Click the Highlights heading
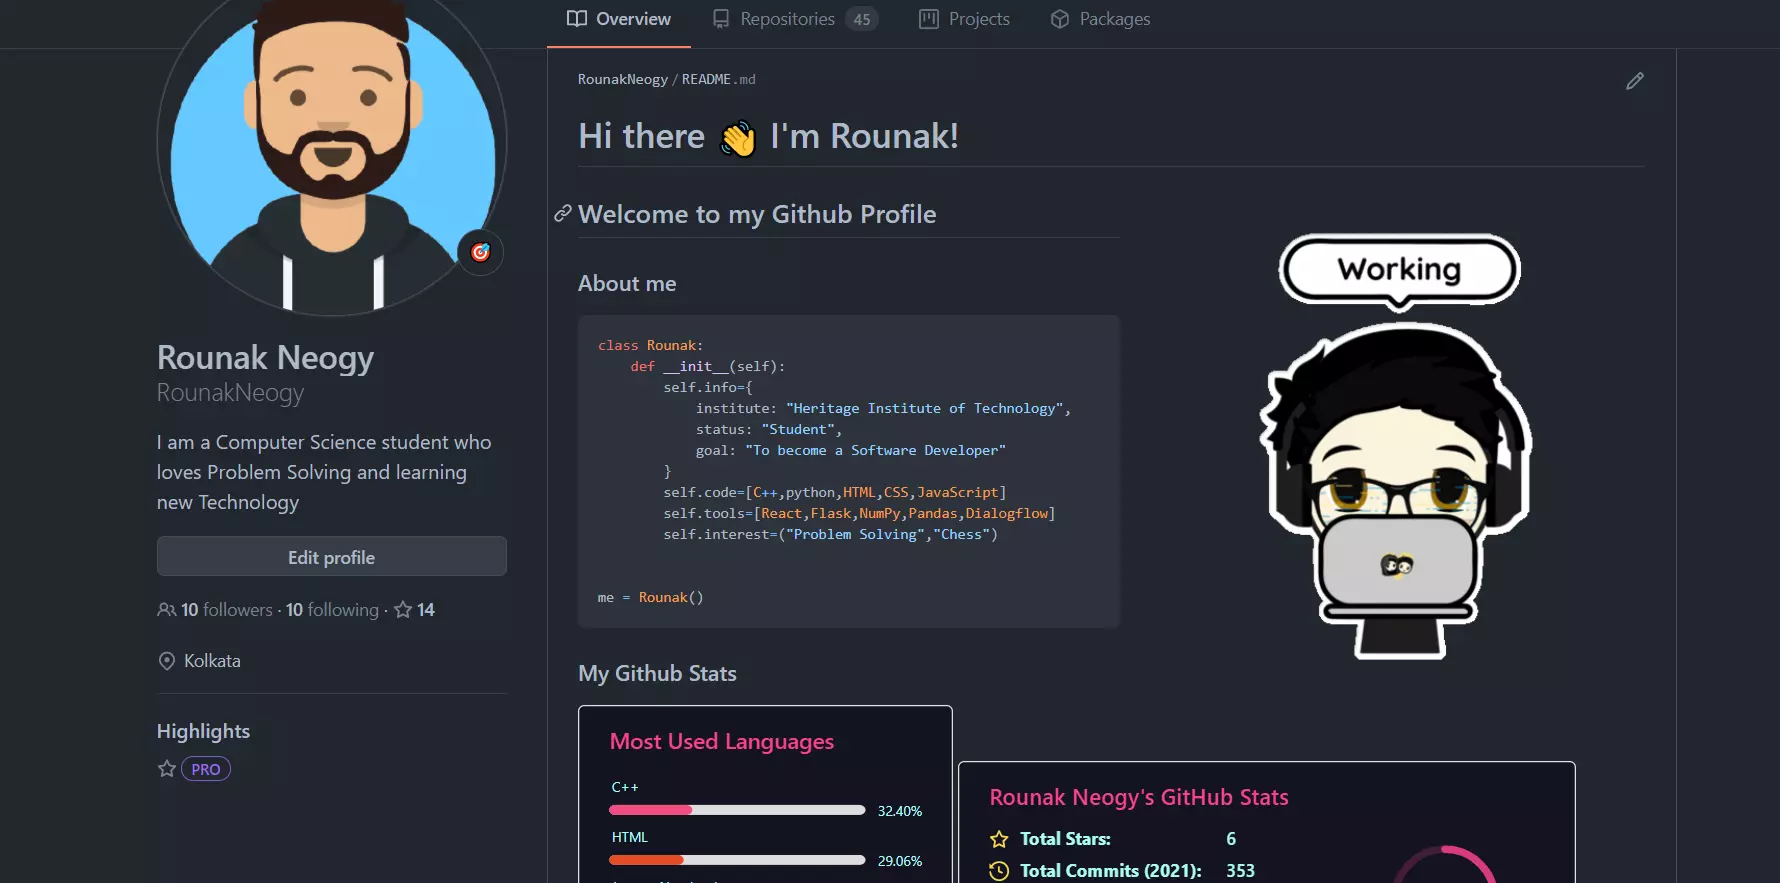 [203, 731]
